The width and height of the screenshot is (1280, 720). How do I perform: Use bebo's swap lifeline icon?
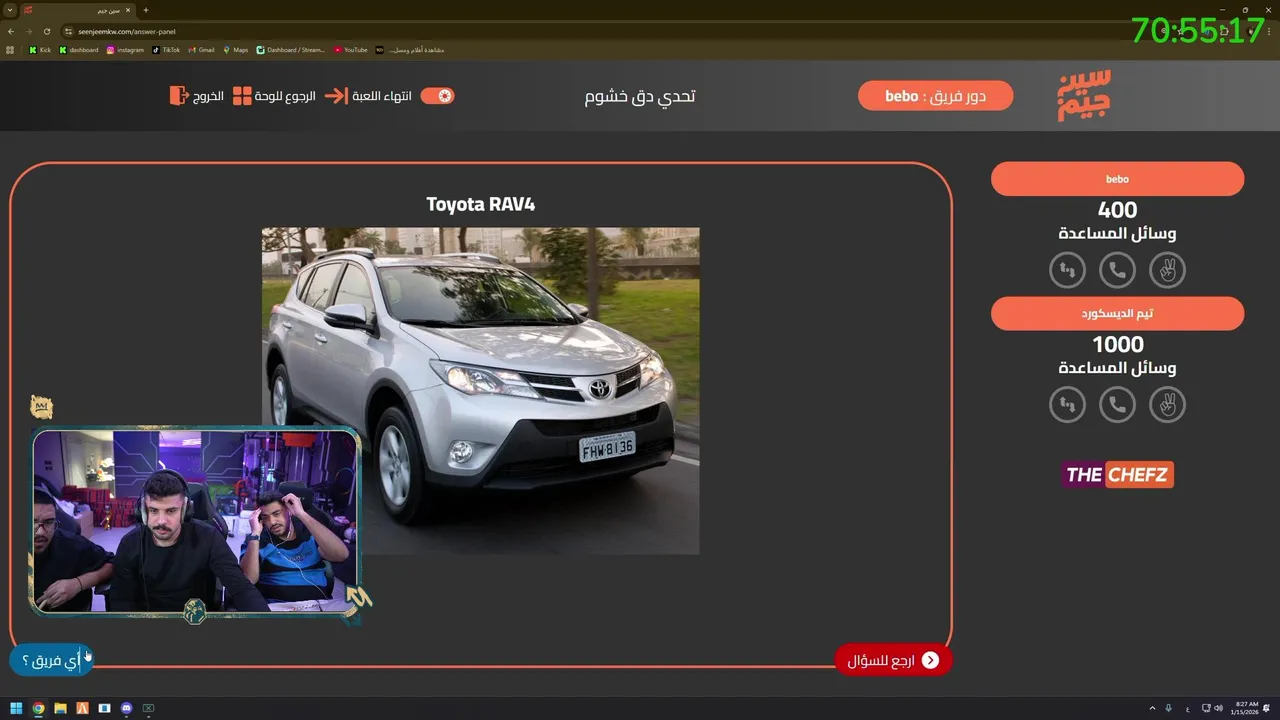pos(1067,270)
